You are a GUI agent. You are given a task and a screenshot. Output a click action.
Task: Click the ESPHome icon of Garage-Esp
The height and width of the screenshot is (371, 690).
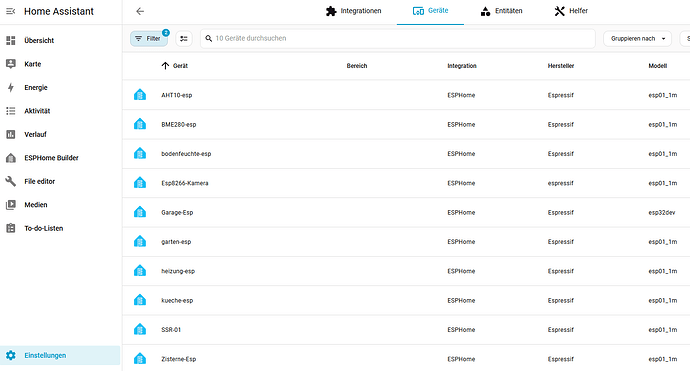140,212
